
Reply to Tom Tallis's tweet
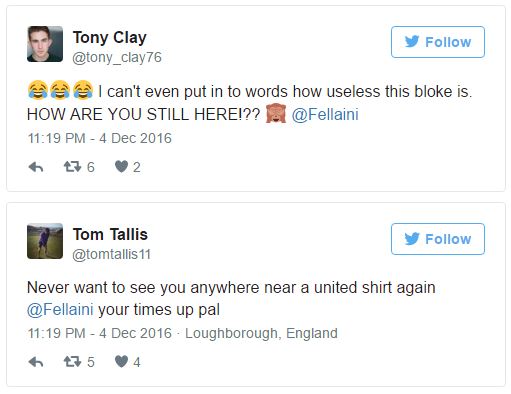(36, 362)
